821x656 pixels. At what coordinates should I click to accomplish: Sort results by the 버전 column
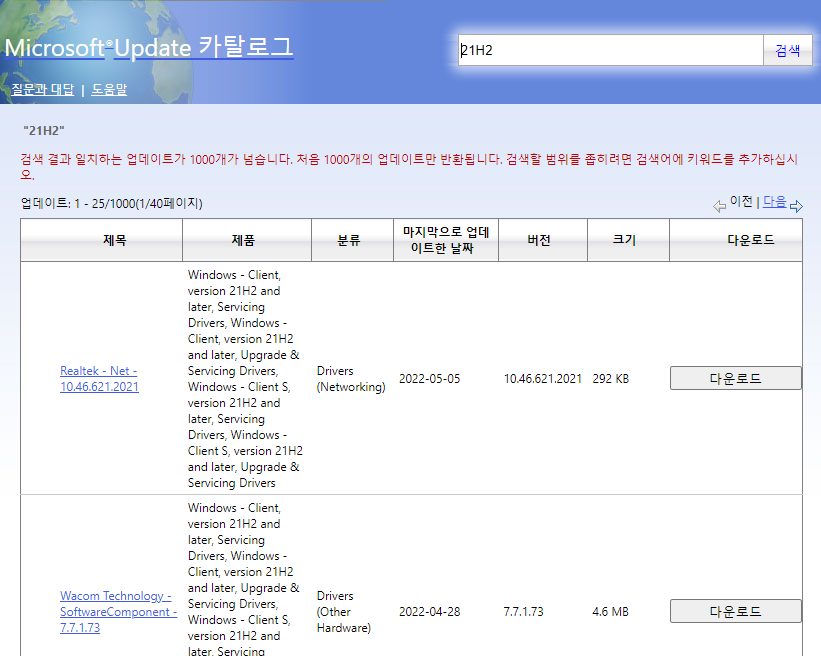coord(542,239)
